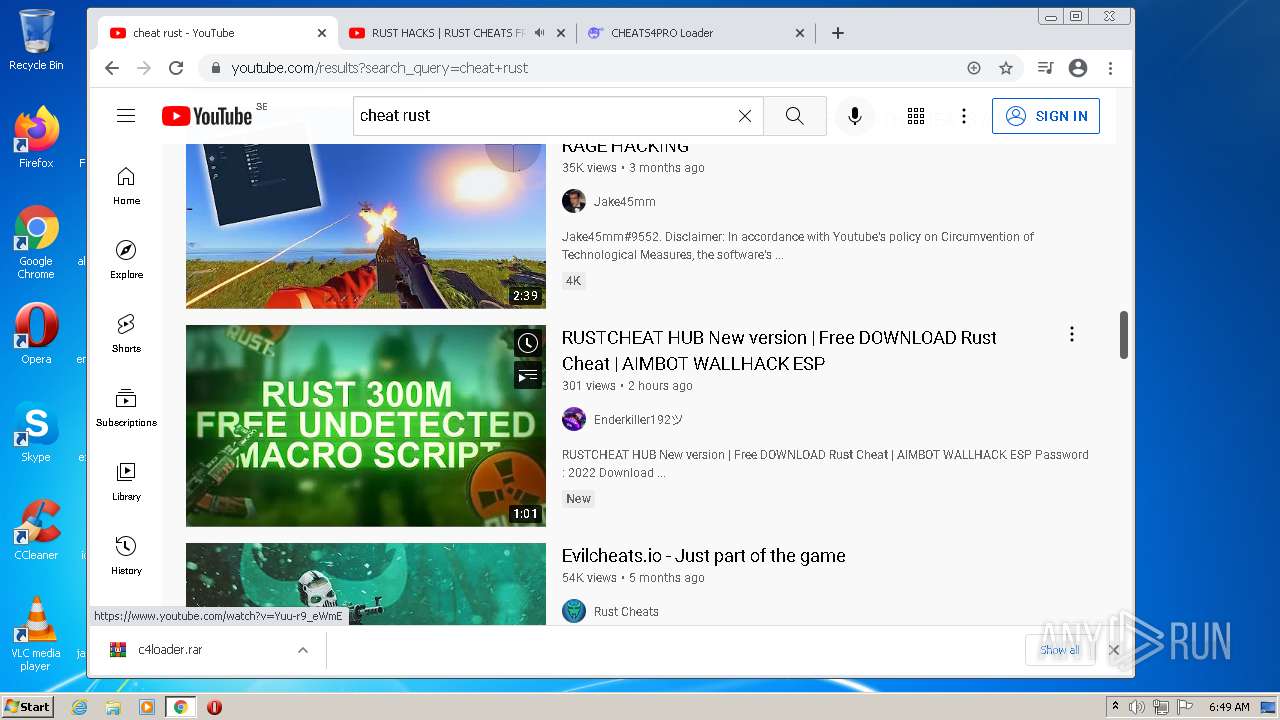
Task: Open Chrome profile avatar
Action: tap(1078, 68)
